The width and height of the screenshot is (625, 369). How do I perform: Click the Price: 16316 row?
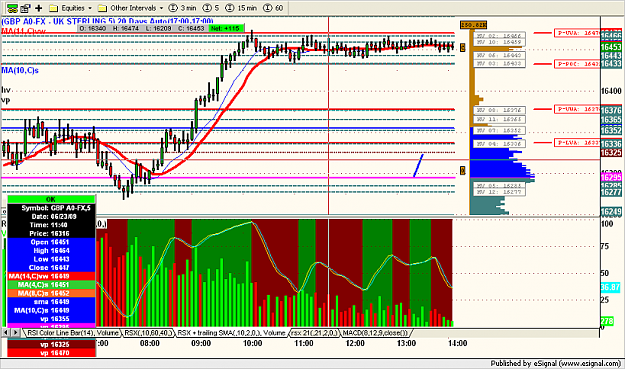tap(51, 234)
